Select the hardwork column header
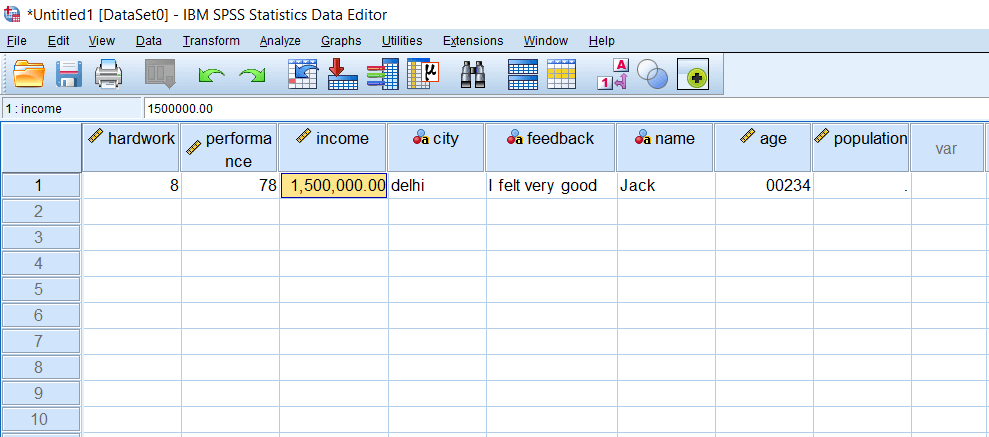Viewport: 989px width, 437px height. click(131, 147)
